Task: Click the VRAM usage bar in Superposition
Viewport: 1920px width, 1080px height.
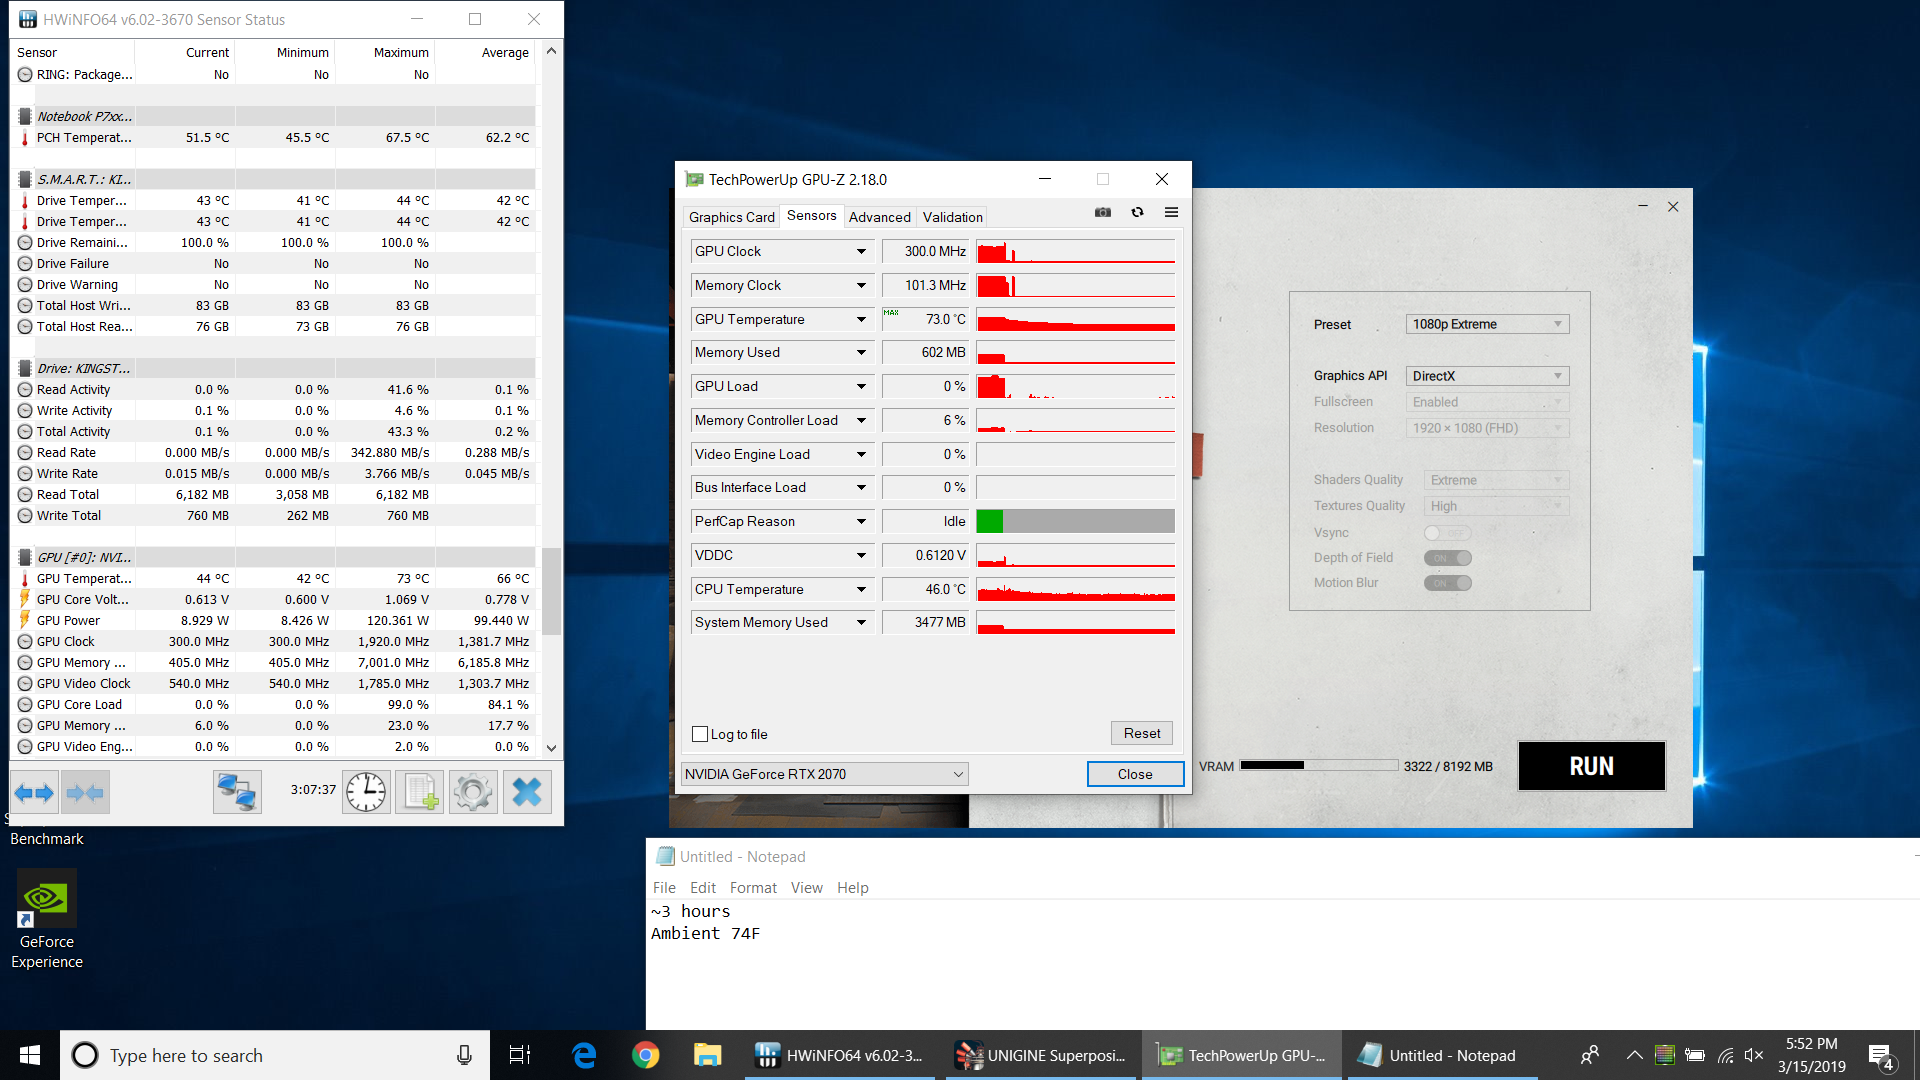Action: 1319,766
